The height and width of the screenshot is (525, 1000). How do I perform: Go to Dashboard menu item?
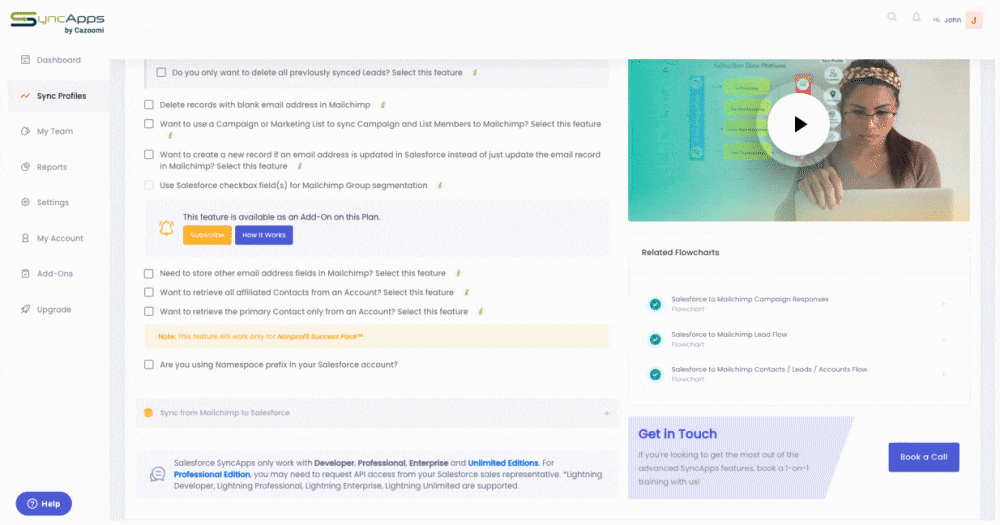pos(59,60)
